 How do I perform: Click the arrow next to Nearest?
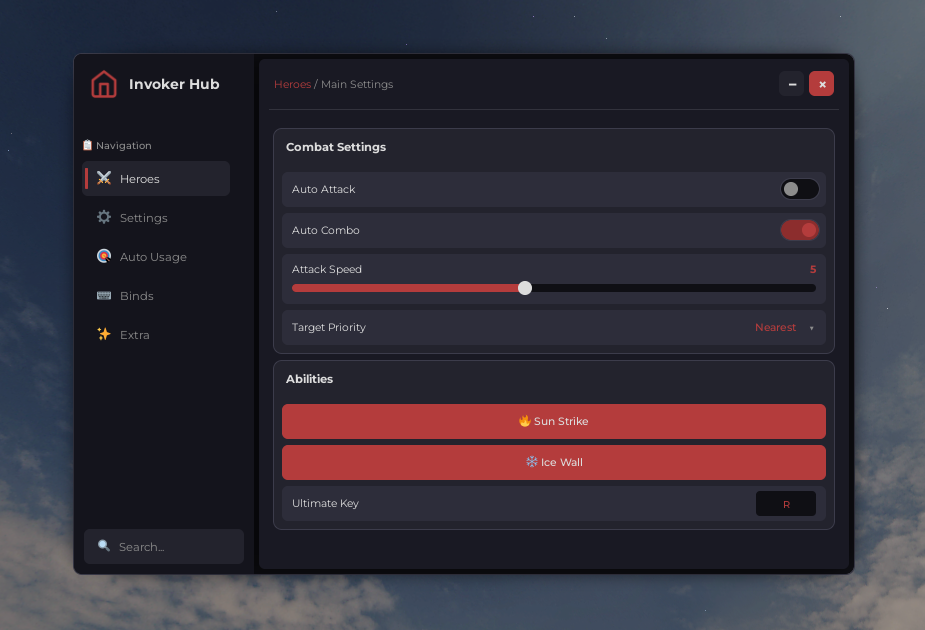click(x=812, y=328)
